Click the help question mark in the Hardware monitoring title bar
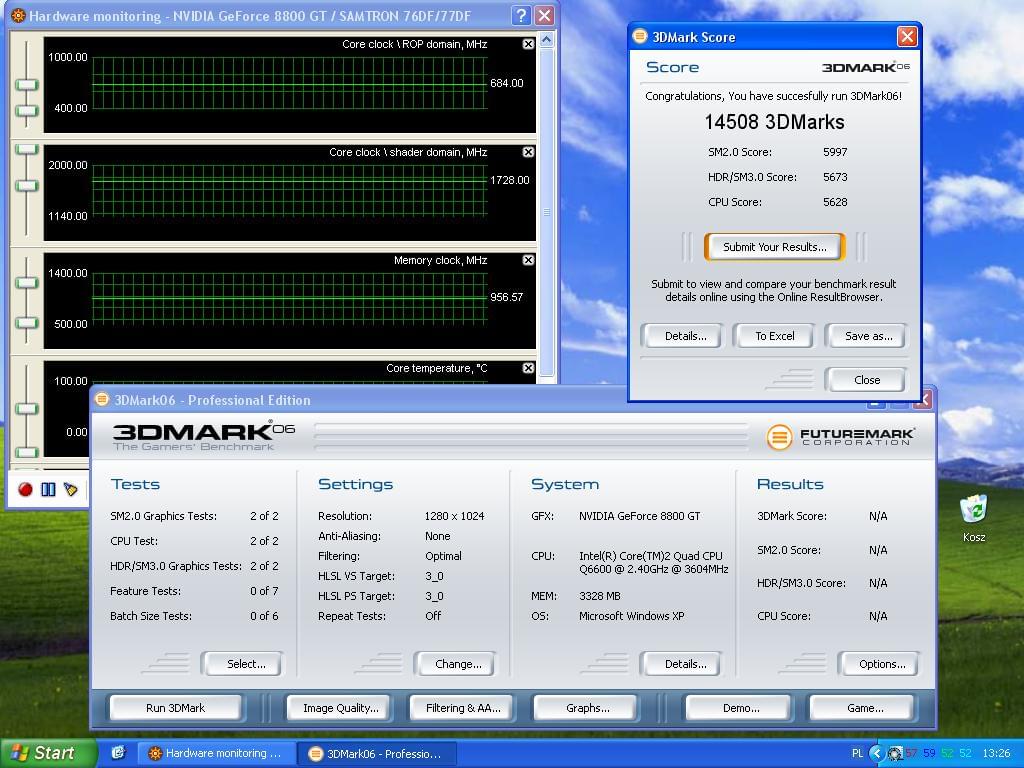 (520, 15)
